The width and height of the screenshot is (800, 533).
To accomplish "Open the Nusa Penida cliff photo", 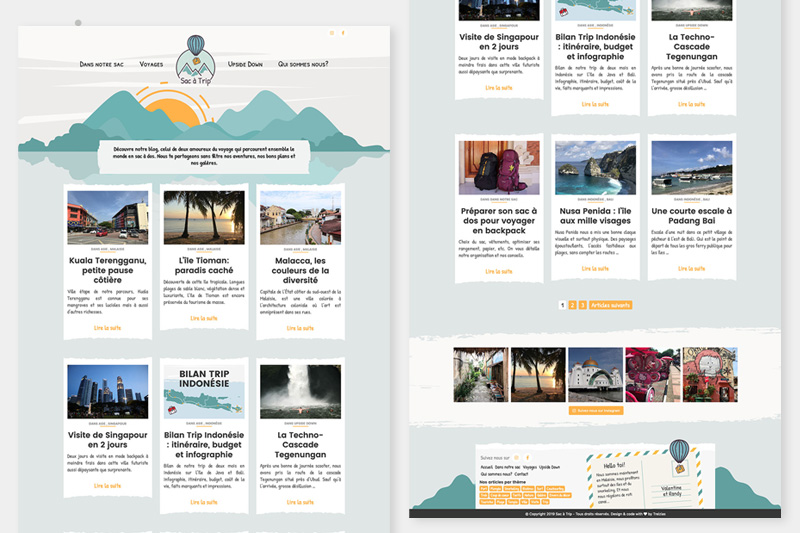I will pos(595,168).
